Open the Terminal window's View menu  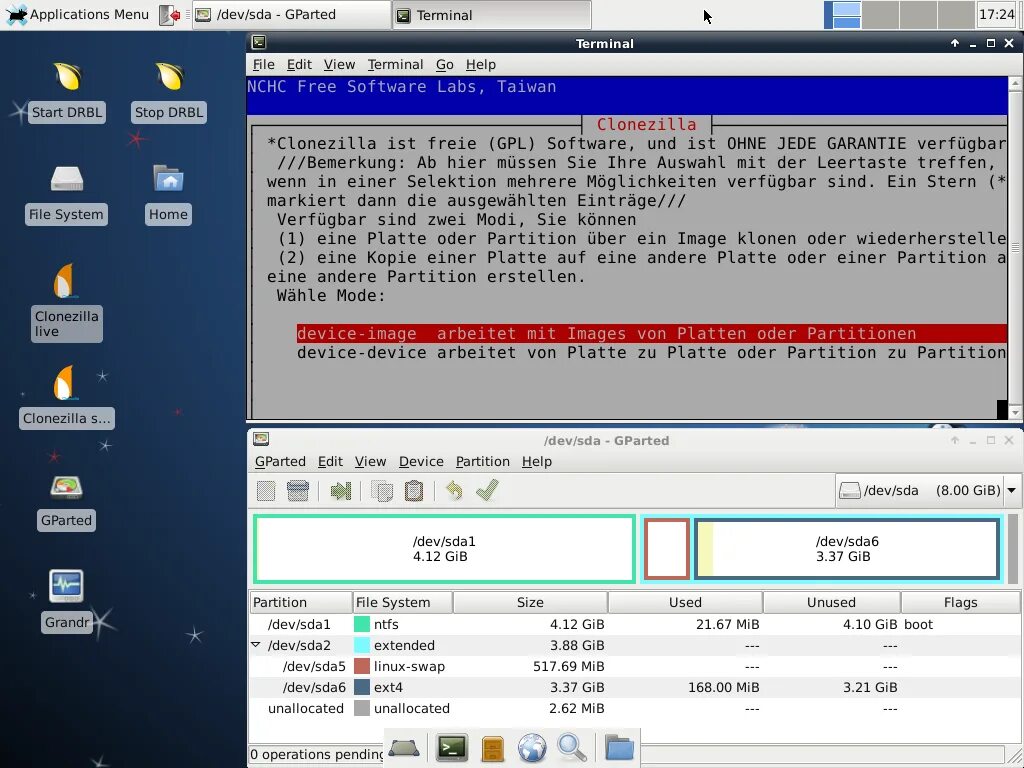tap(340, 64)
